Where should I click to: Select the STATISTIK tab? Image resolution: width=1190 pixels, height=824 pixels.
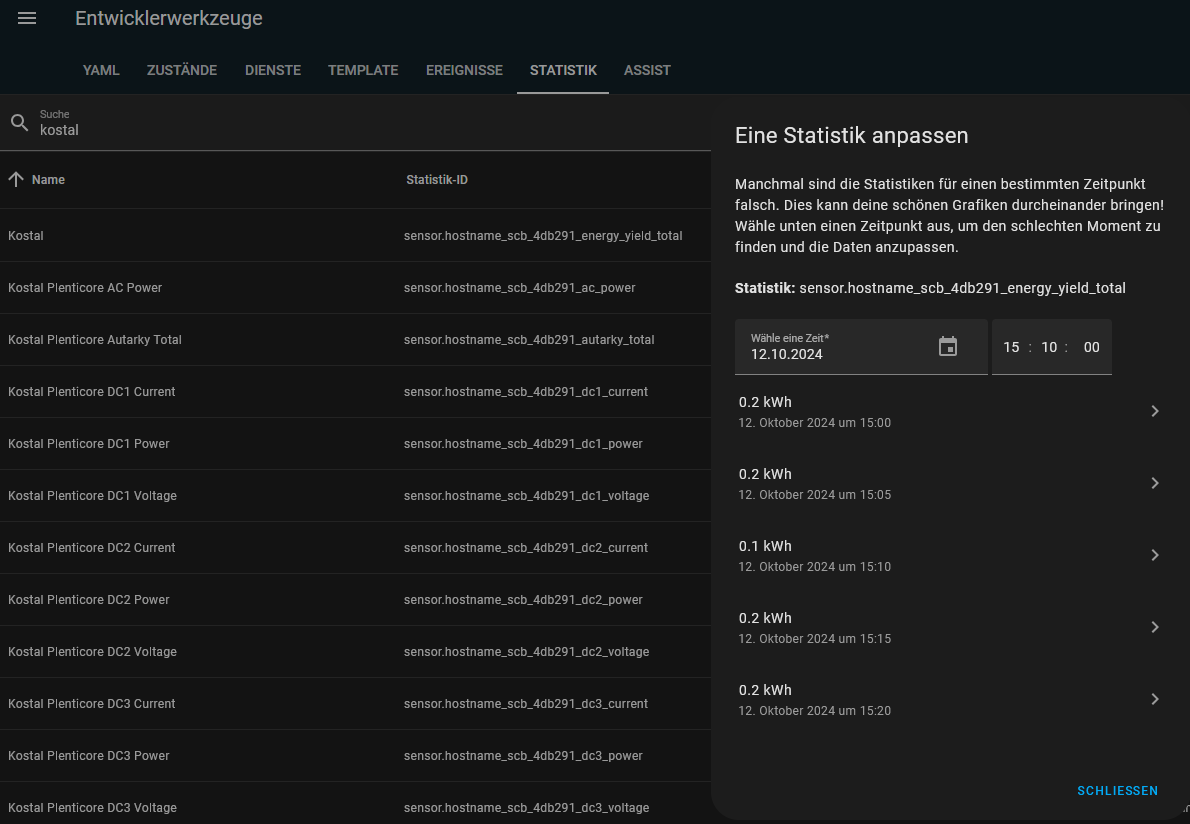coord(563,71)
